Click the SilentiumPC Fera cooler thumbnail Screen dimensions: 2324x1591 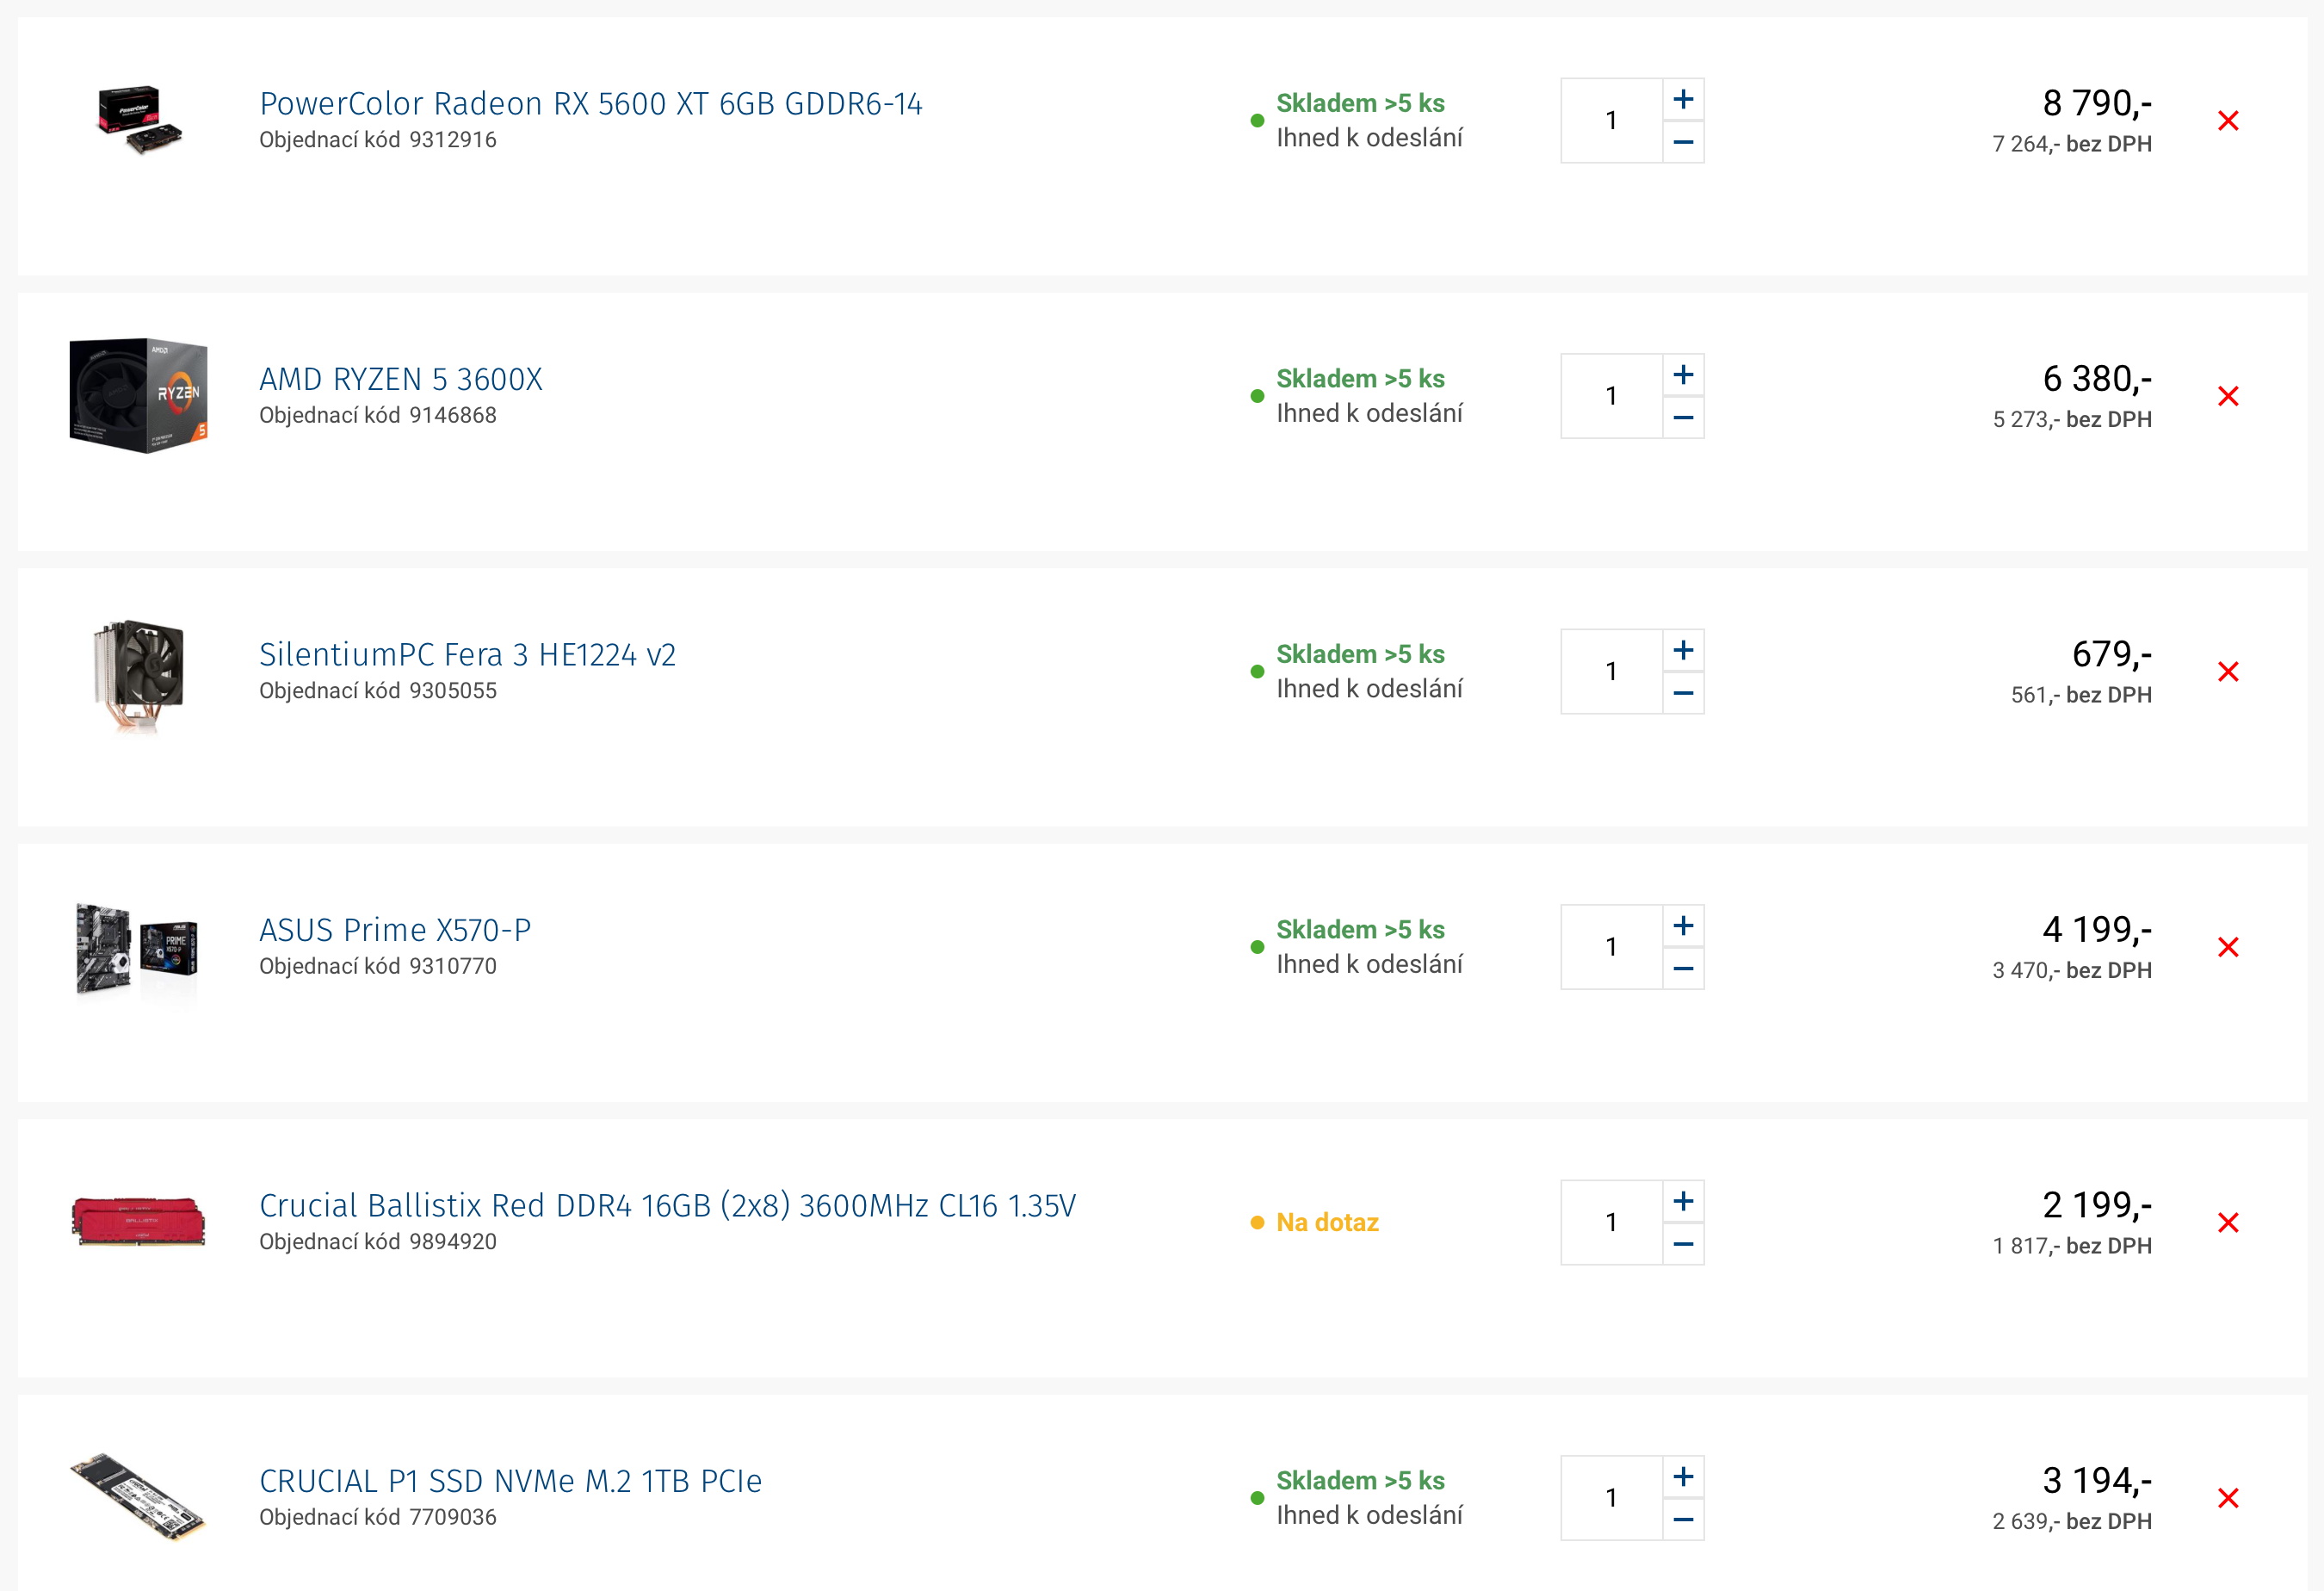(x=139, y=675)
